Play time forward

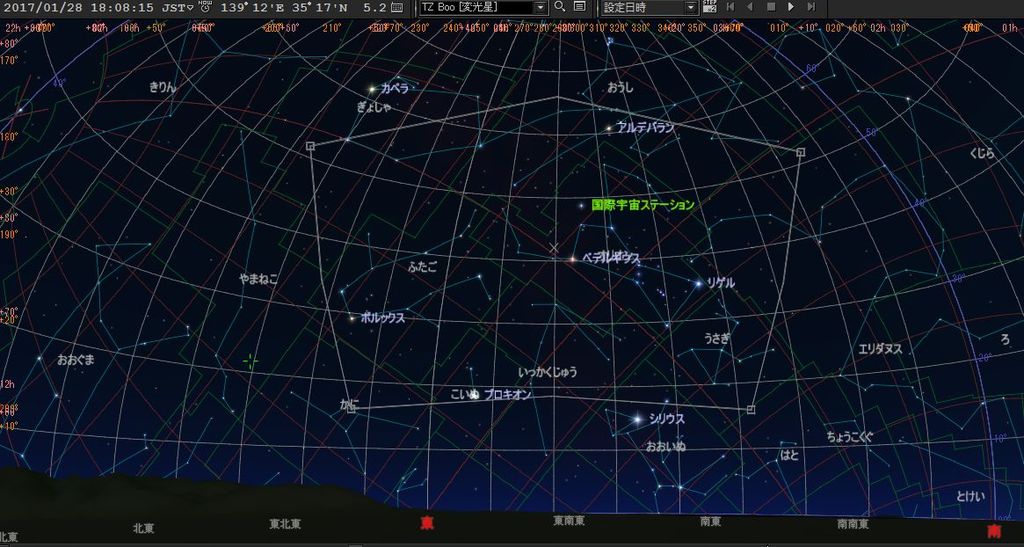[791, 7]
